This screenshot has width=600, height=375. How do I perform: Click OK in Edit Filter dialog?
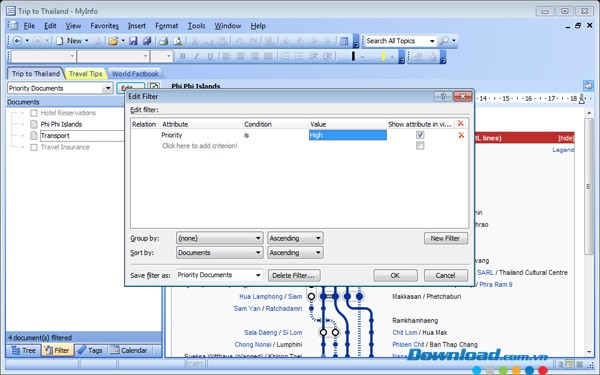(x=395, y=276)
